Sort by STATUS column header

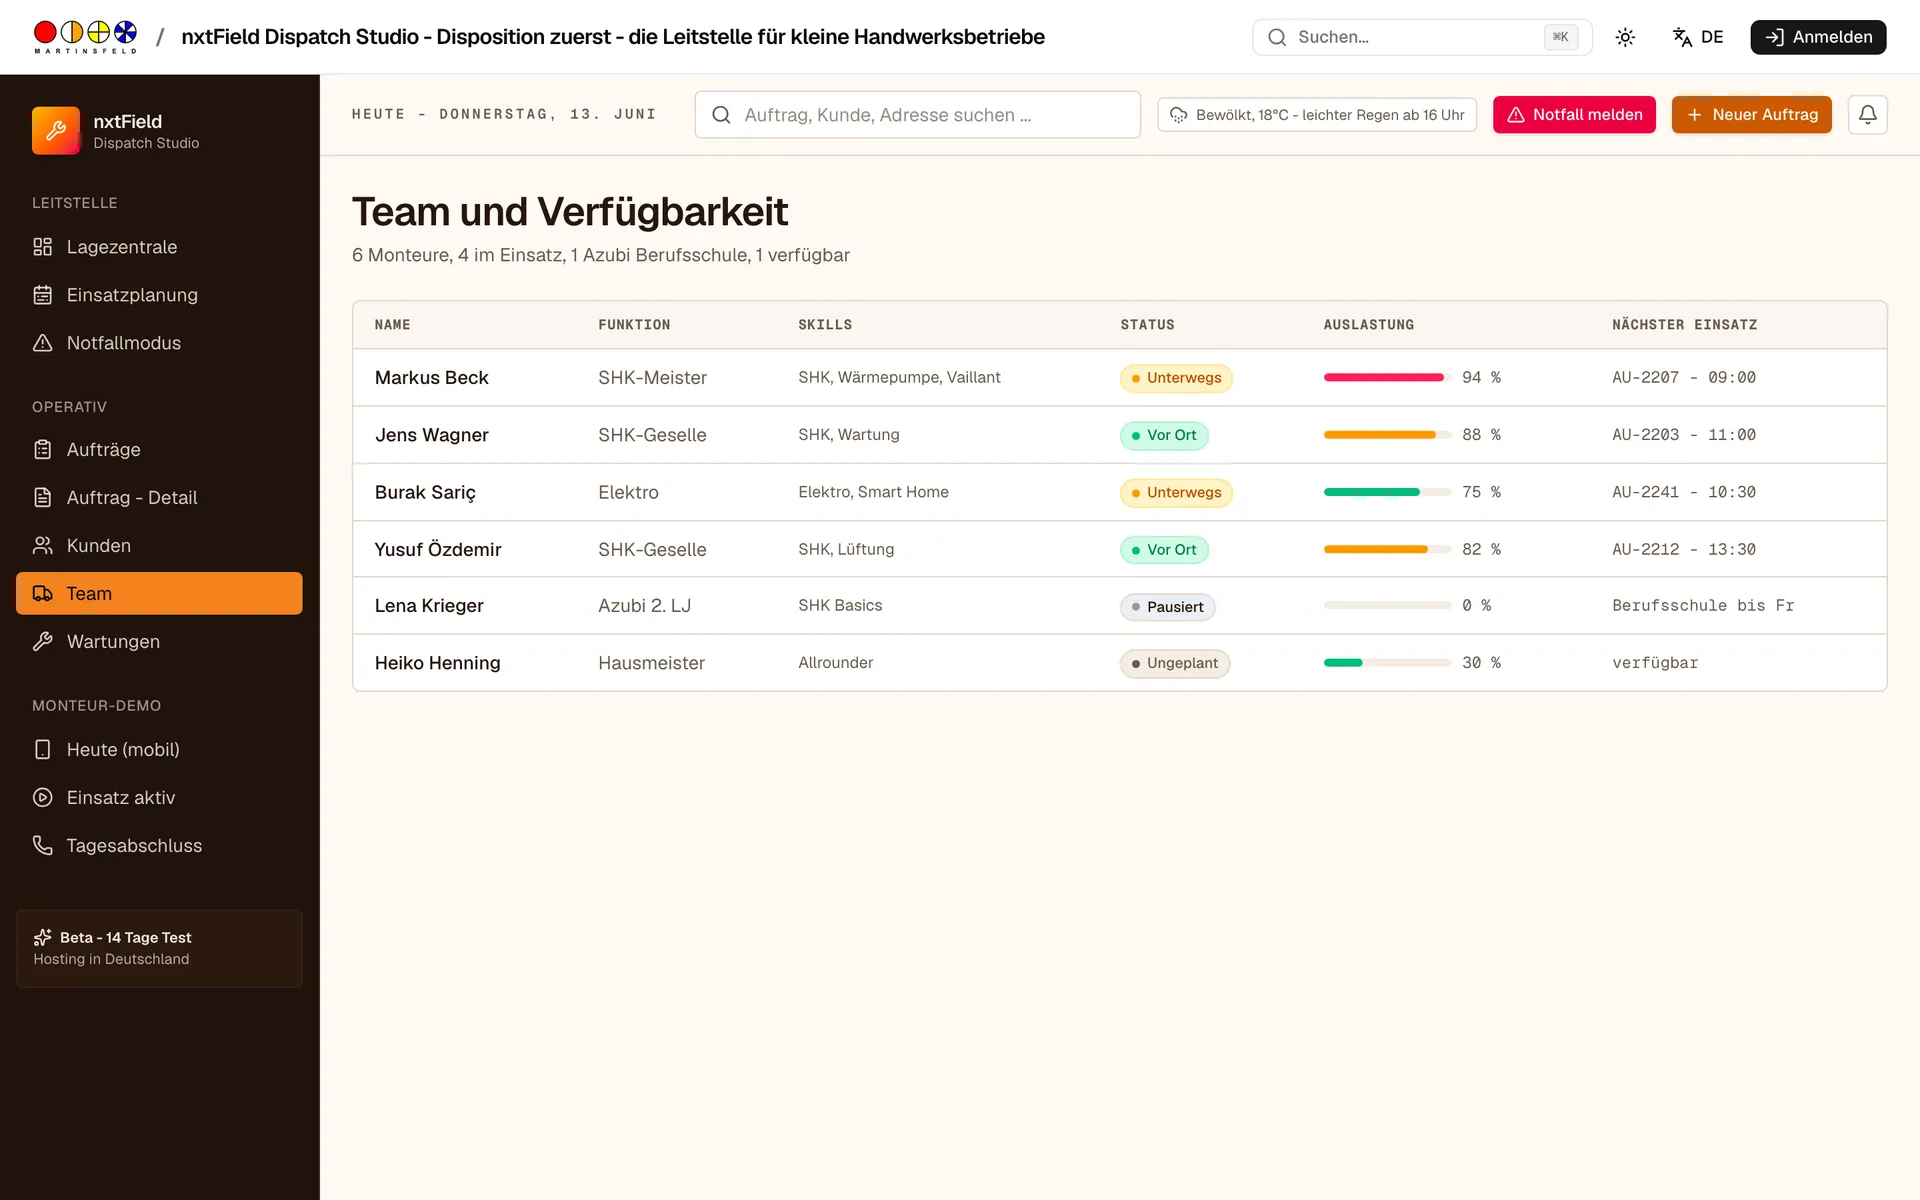tap(1147, 325)
